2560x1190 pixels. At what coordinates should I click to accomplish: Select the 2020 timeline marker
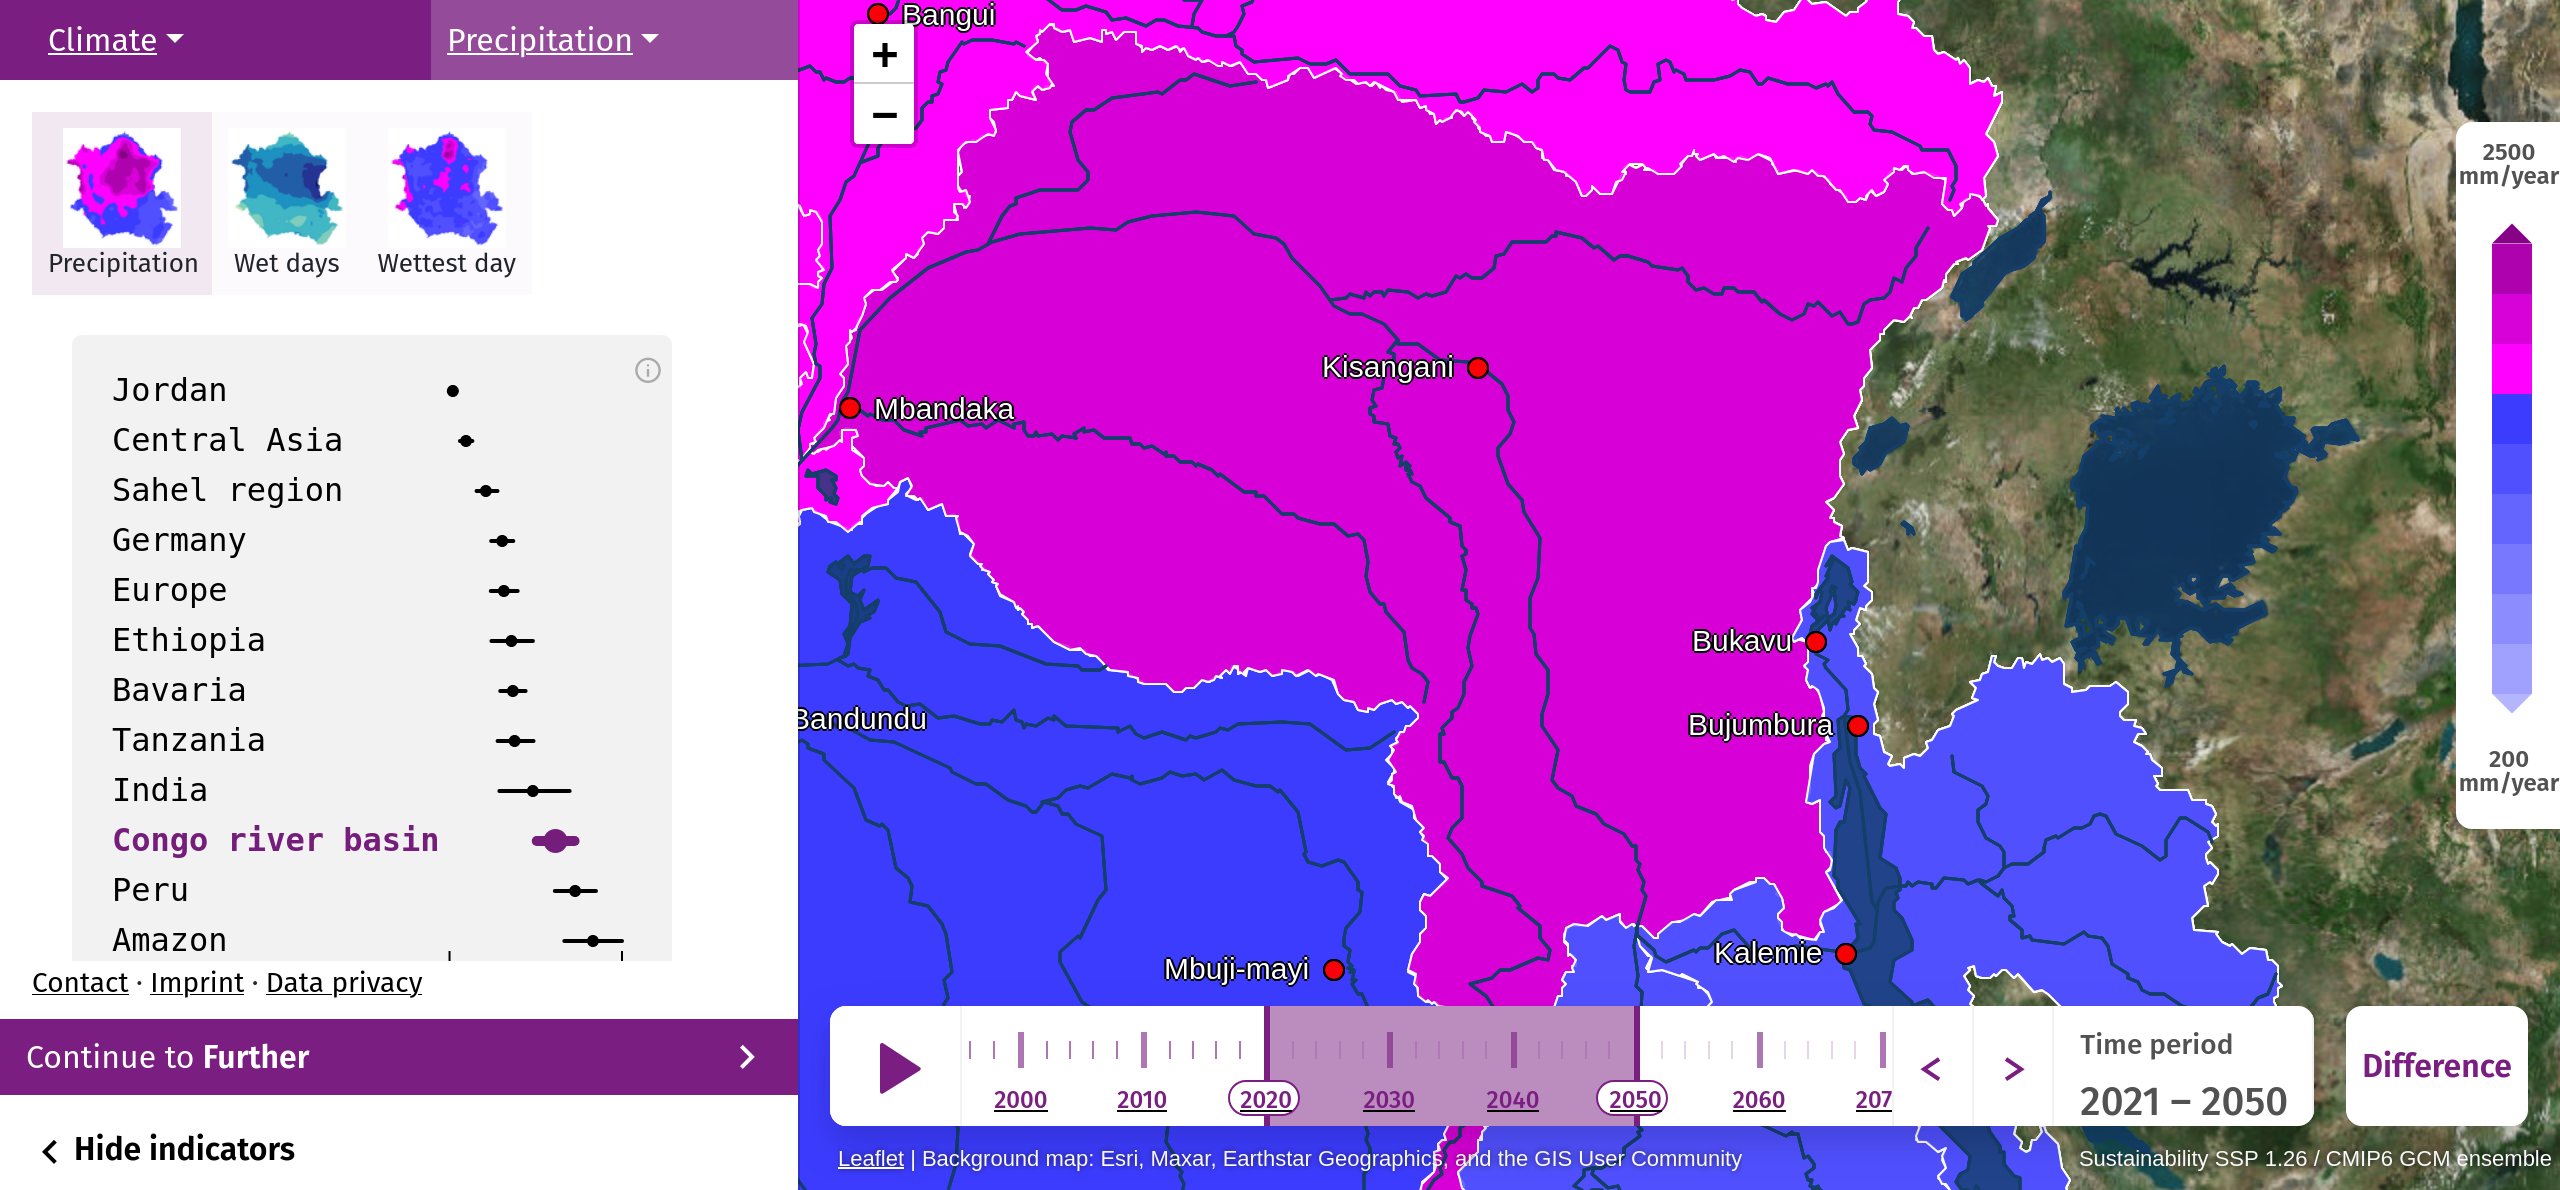pos(1264,1100)
